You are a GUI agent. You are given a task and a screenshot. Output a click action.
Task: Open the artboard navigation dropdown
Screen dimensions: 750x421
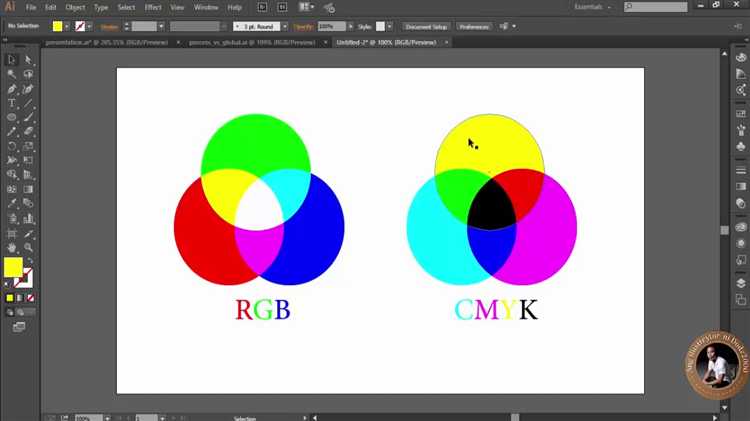(x=163, y=418)
